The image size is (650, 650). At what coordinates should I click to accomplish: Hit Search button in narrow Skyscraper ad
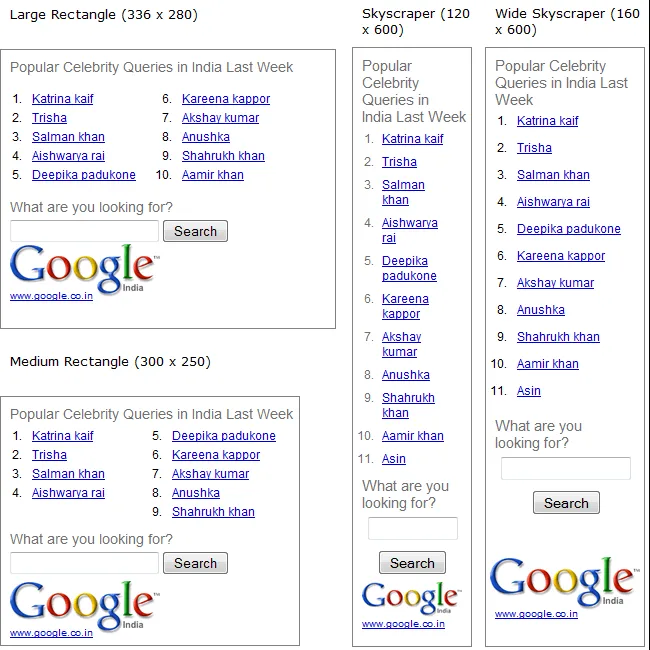click(412, 563)
